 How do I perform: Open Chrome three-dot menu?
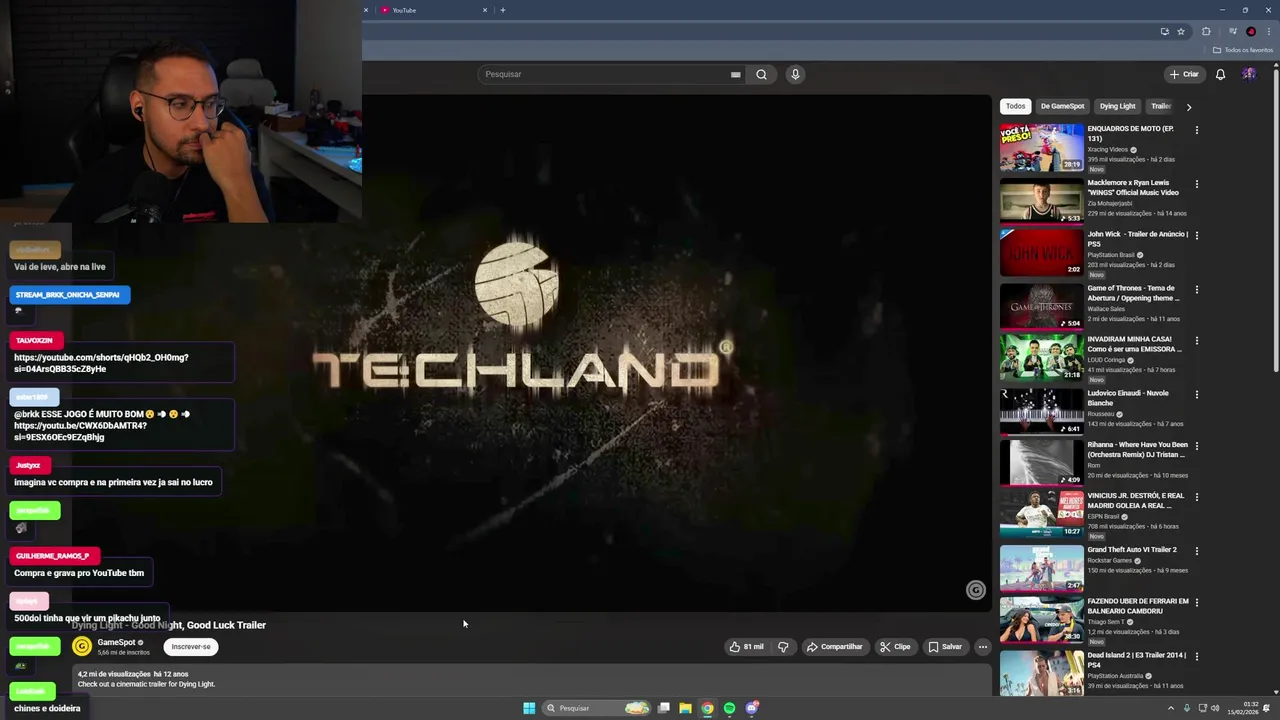(x=1269, y=32)
